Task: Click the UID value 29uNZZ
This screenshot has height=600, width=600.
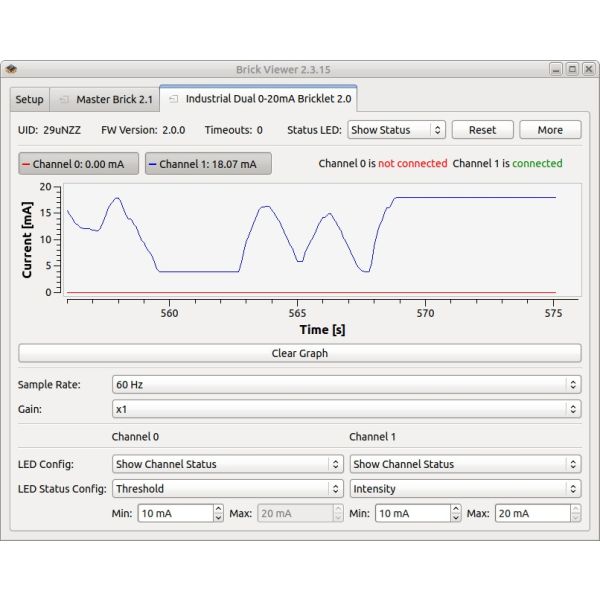Action: (62, 130)
